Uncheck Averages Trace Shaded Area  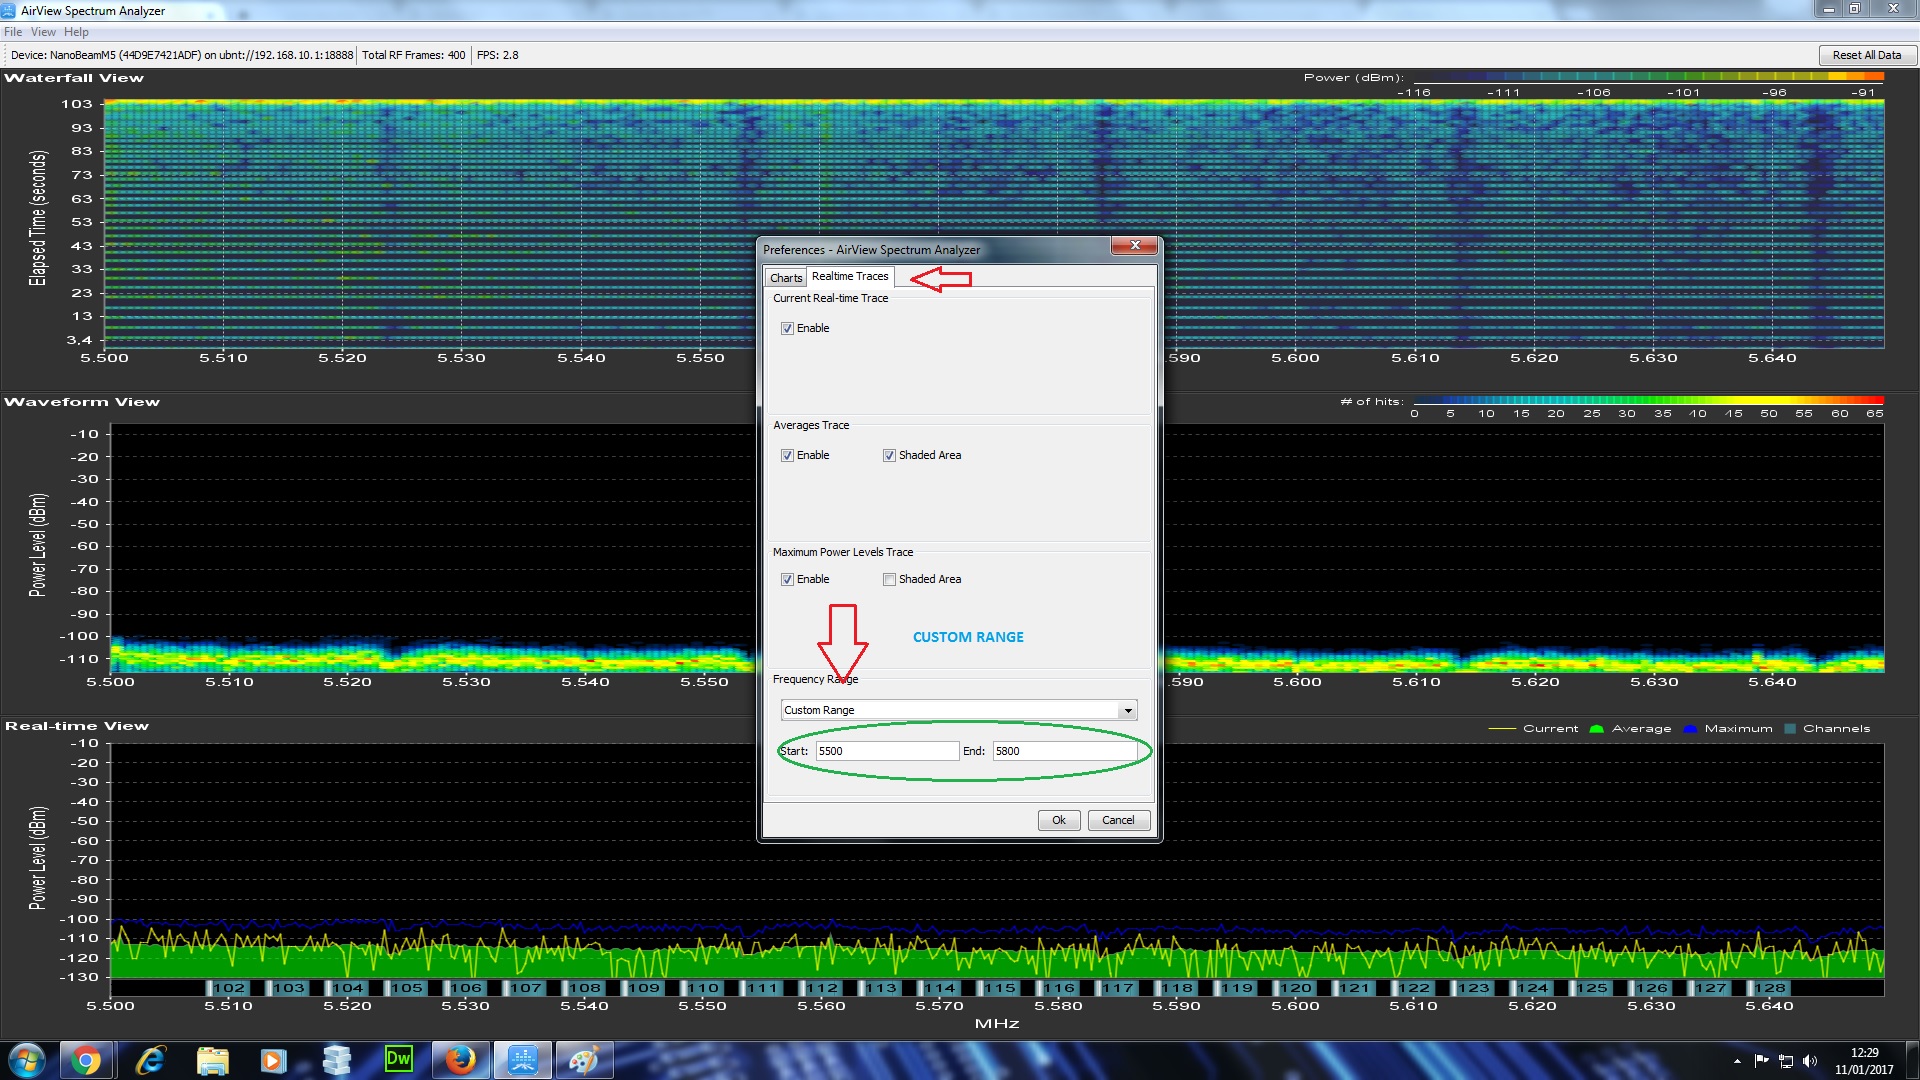pos(889,456)
